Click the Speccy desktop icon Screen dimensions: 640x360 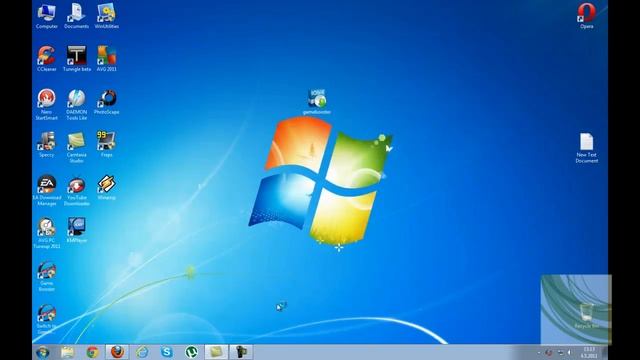[x=47, y=144]
